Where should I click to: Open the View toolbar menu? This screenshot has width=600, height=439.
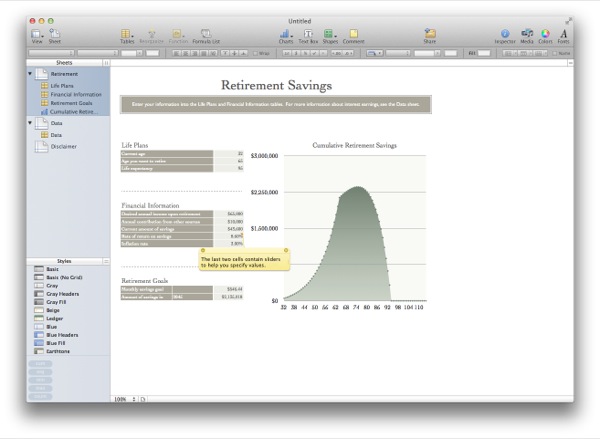[37, 36]
